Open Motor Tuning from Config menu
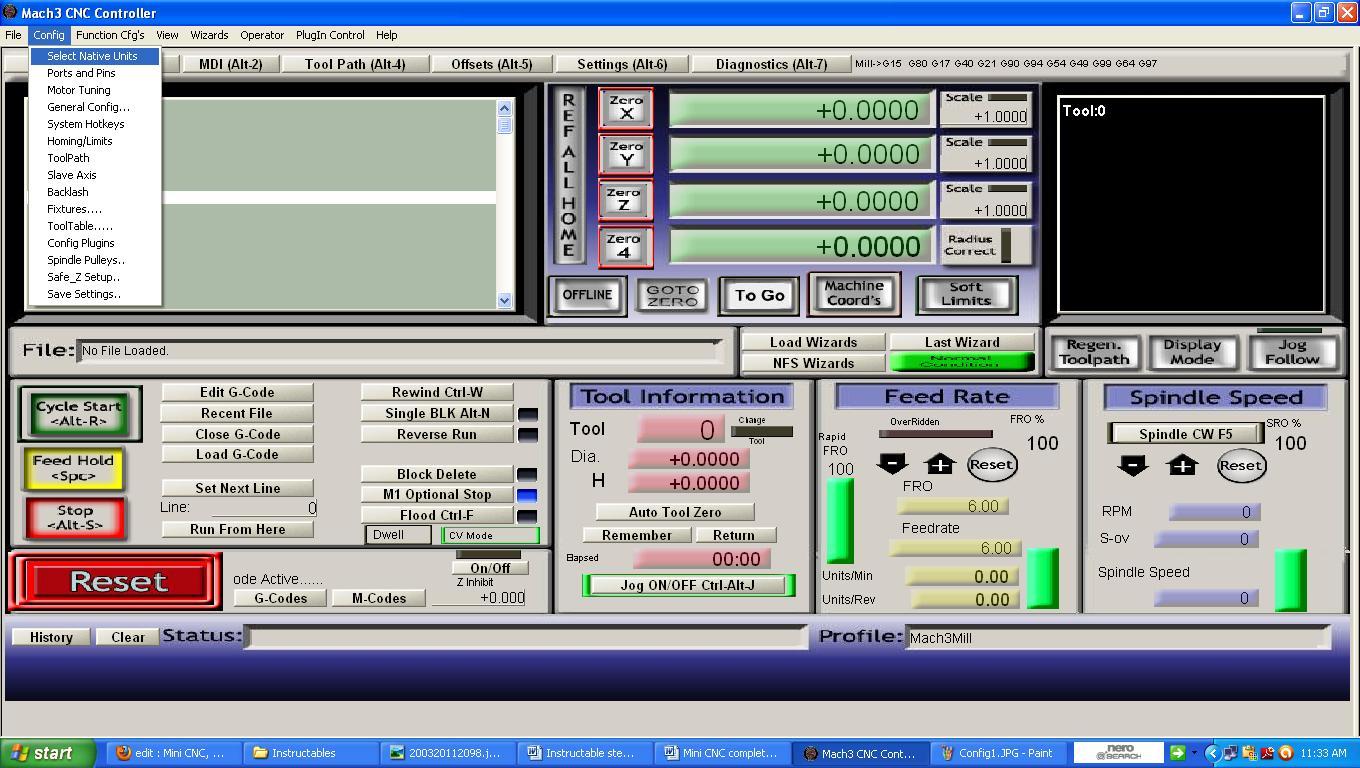This screenshot has height=768, width=1360. click(95, 90)
